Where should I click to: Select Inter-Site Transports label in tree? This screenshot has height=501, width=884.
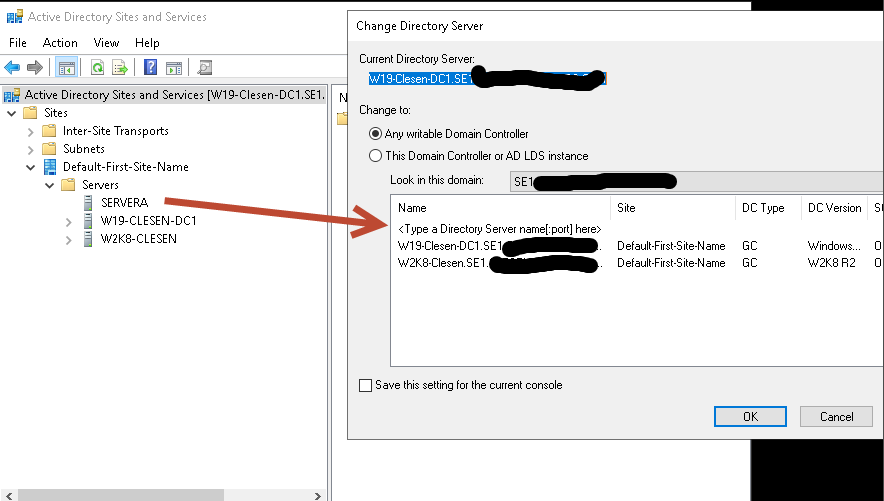pos(116,131)
